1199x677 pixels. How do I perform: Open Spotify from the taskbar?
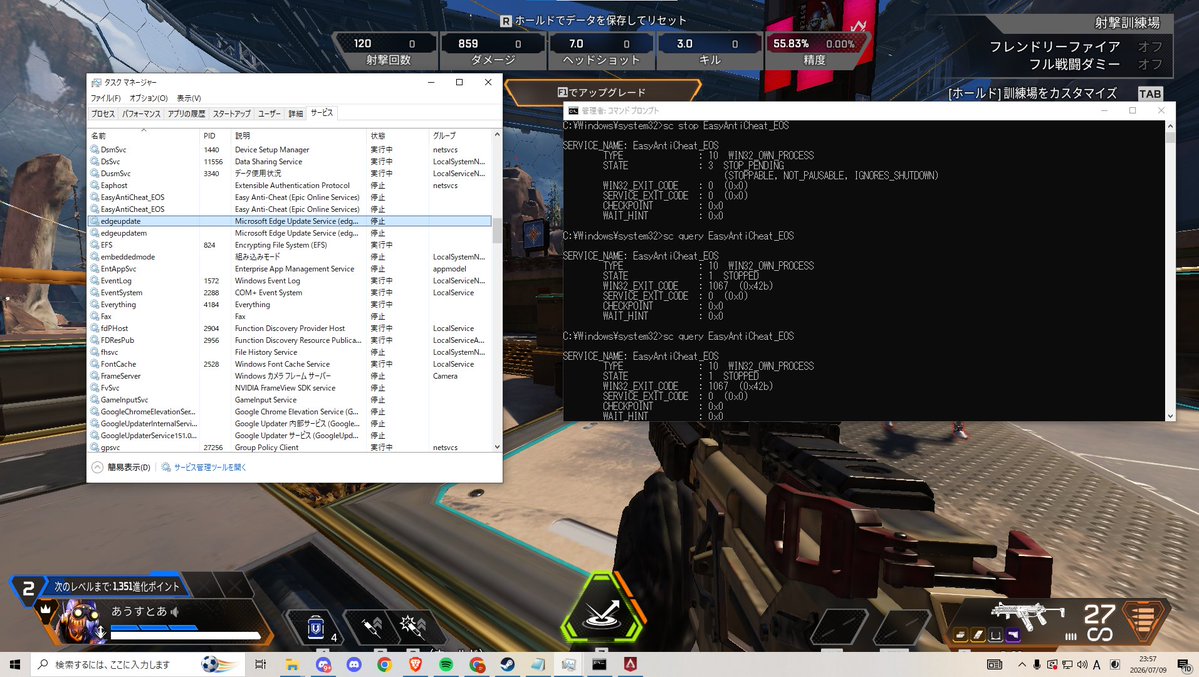(x=446, y=664)
